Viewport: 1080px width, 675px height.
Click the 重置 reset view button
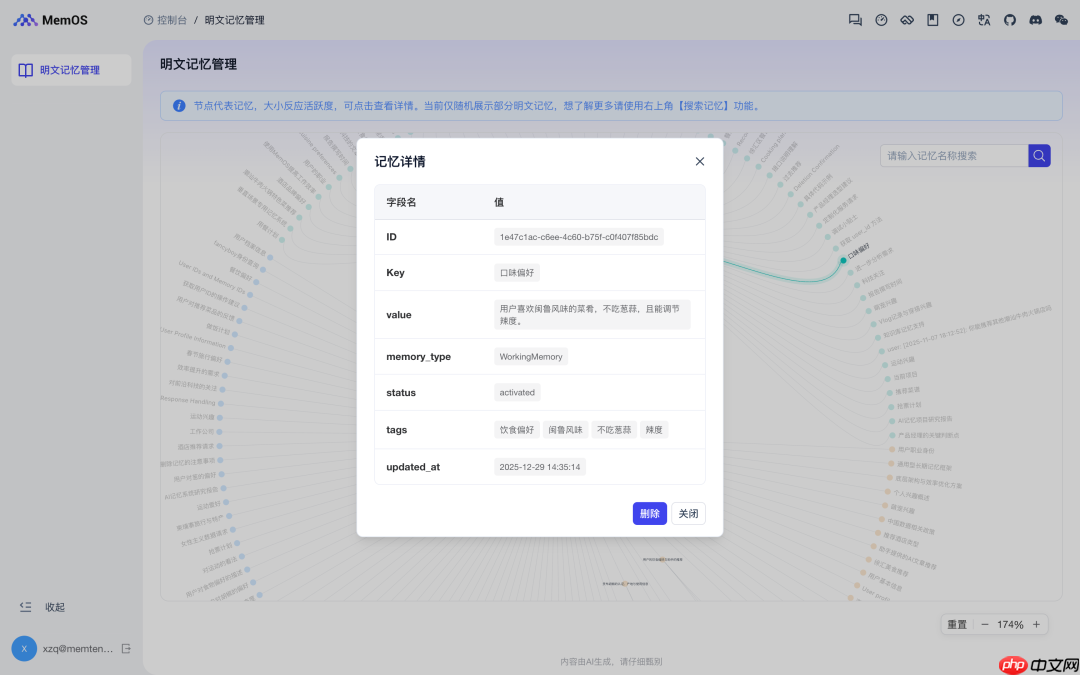pos(956,624)
